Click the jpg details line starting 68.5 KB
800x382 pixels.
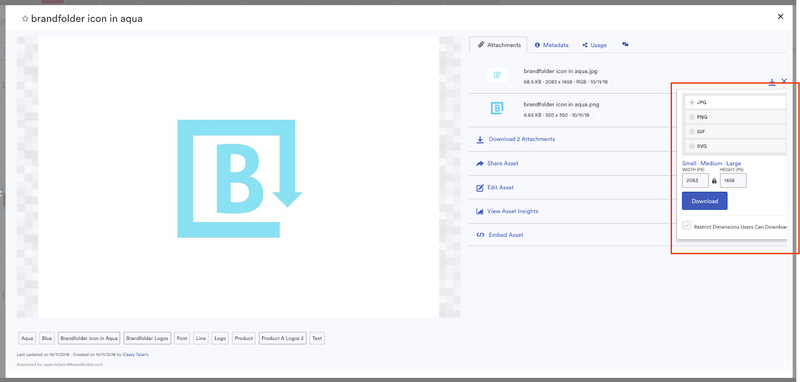tap(566, 82)
